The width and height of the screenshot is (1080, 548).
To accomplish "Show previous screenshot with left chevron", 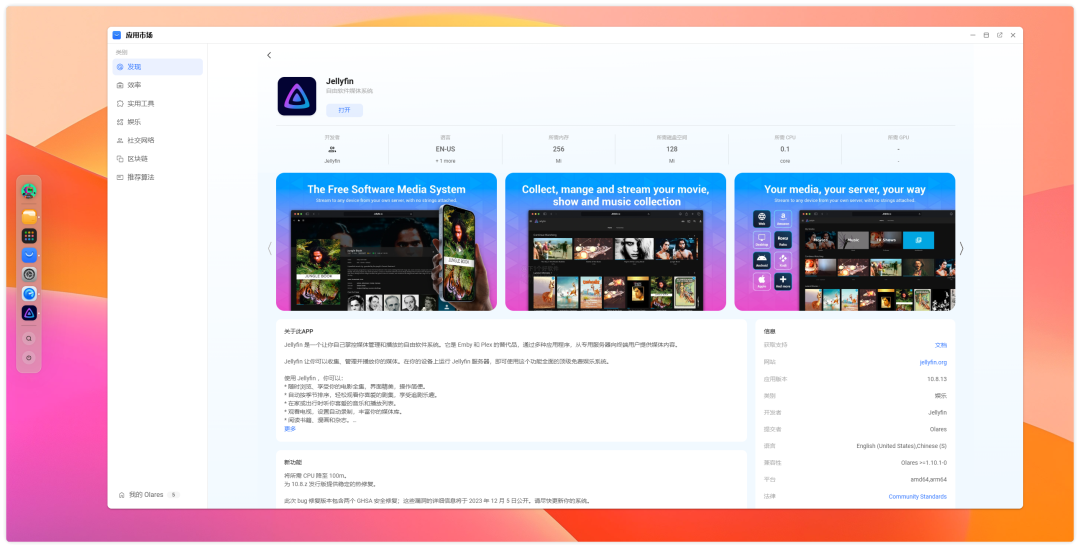I will click(269, 248).
